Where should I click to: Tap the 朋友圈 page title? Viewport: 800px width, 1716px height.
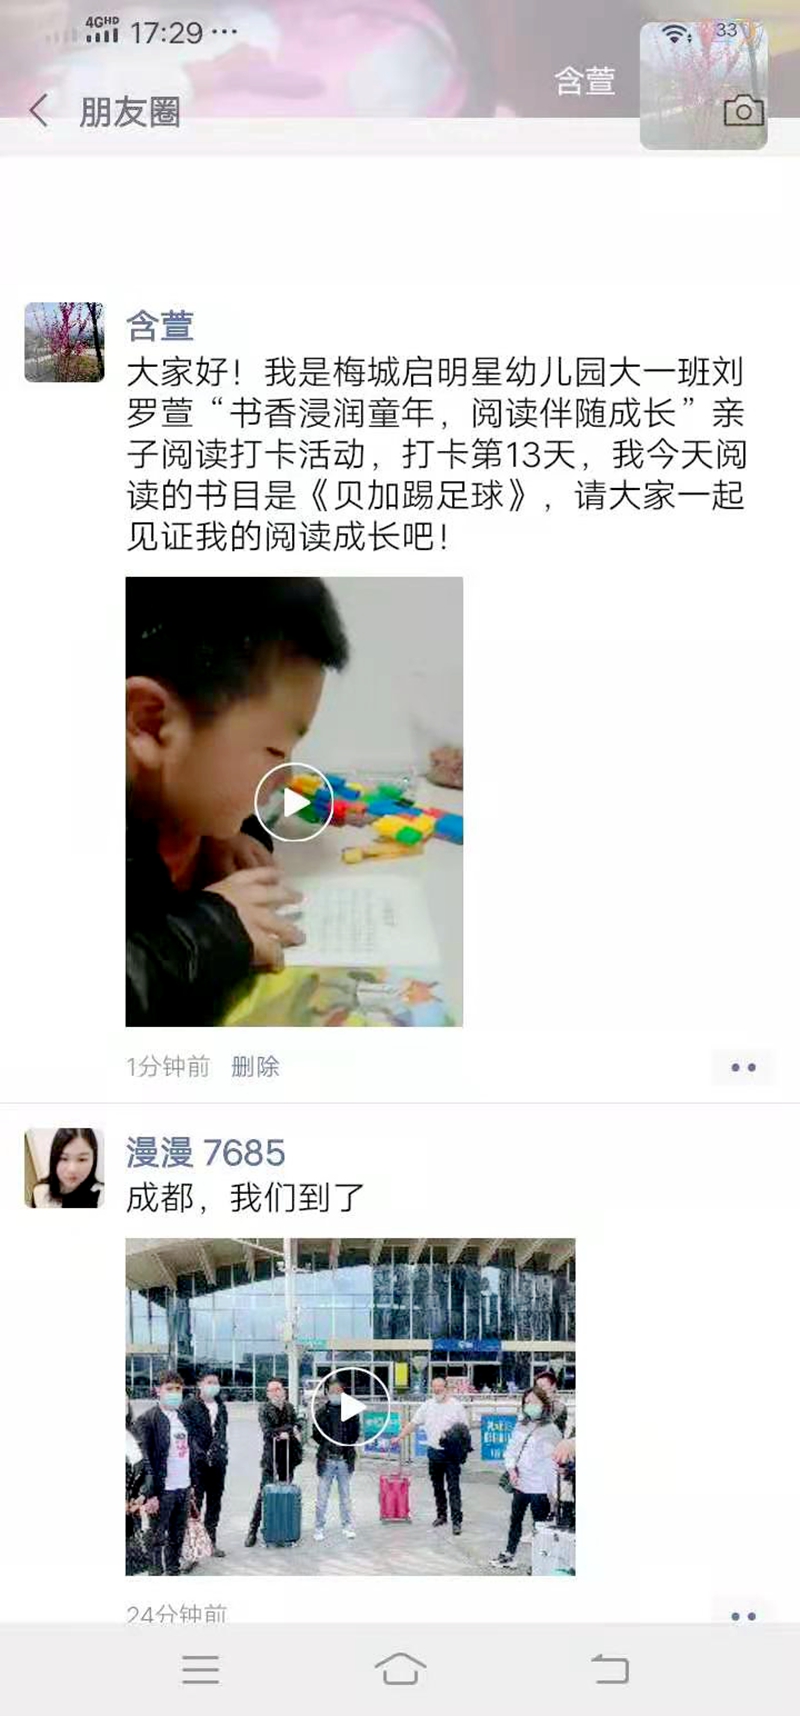pos(130,112)
